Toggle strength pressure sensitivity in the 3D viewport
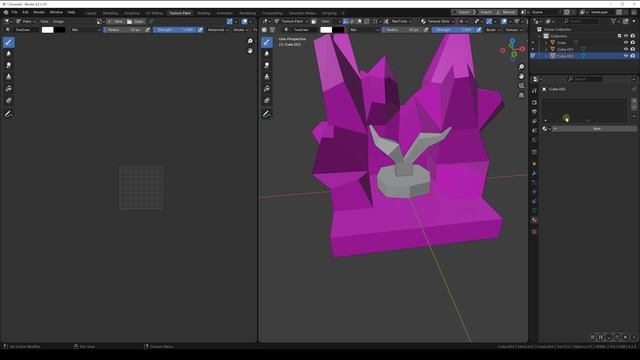640x360 pixels. click(478, 30)
